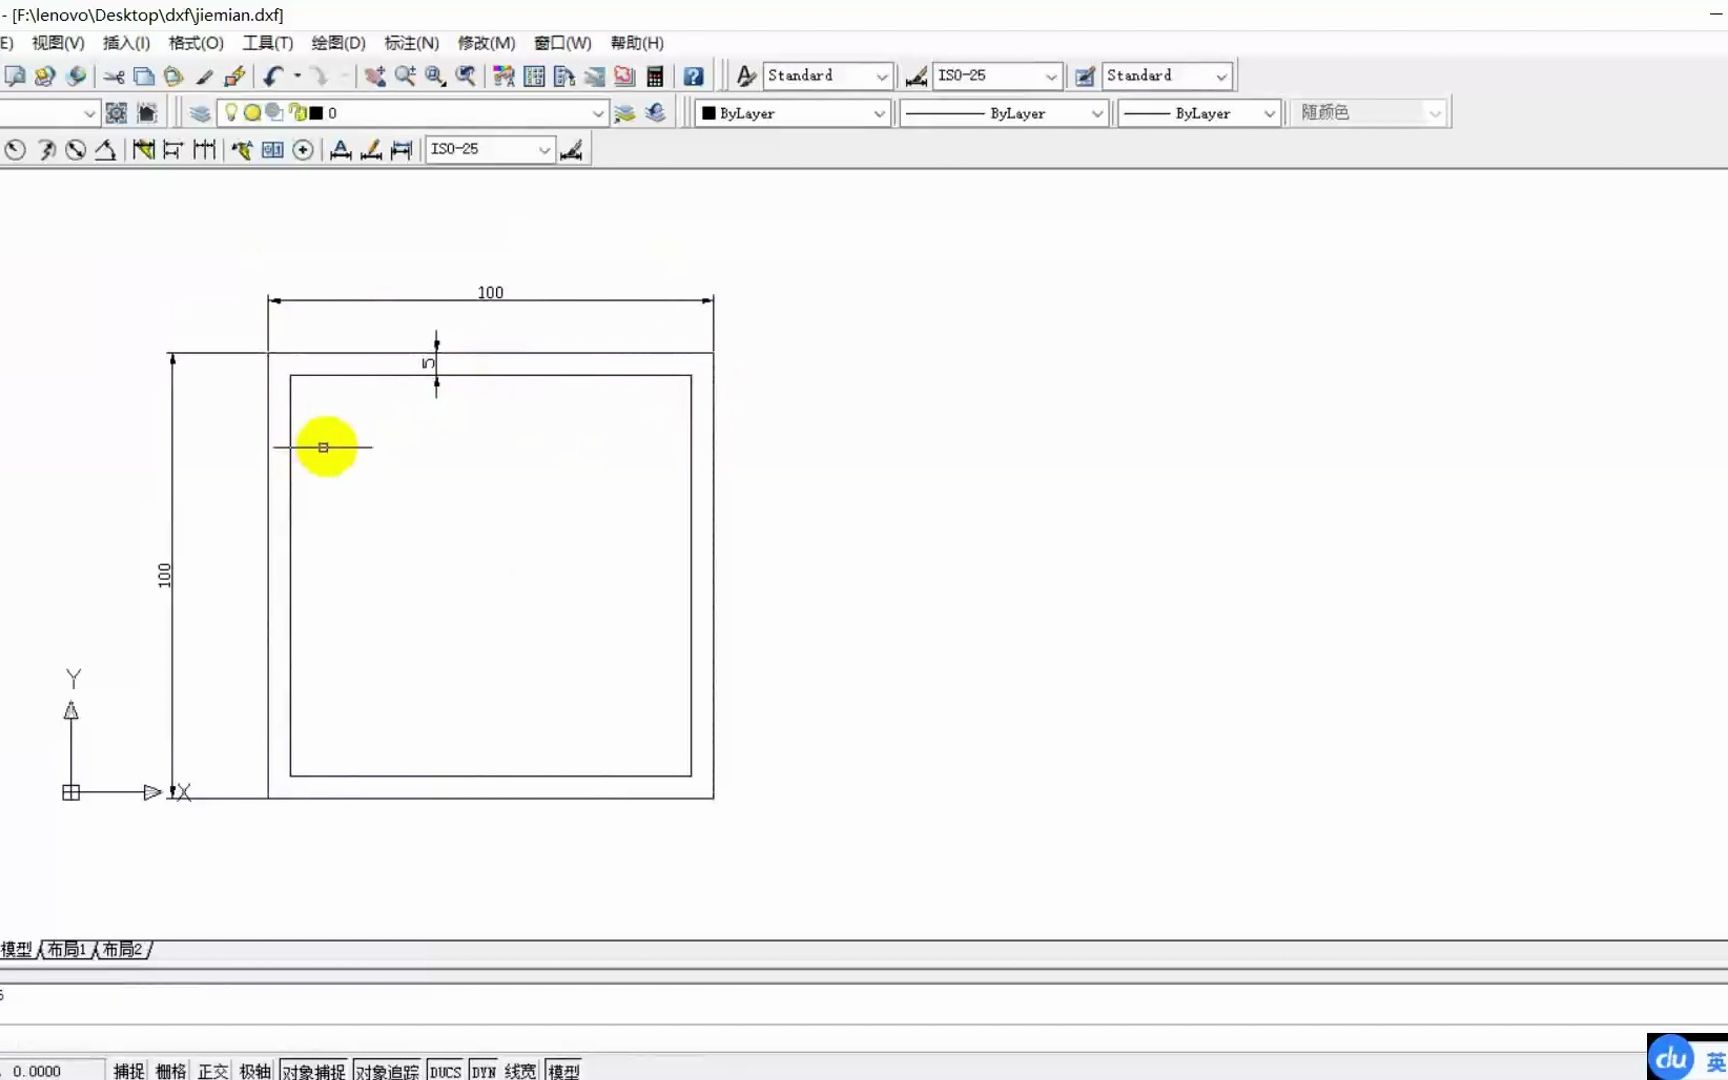Open the Properties palette icon
Screen dimensions: 1728x1080
click(x=504, y=76)
